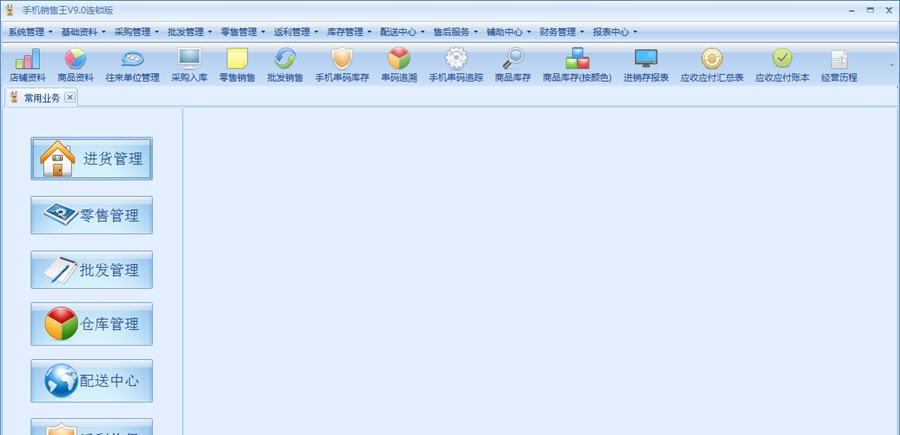Expand the 基础资料 menu

[83, 32]
